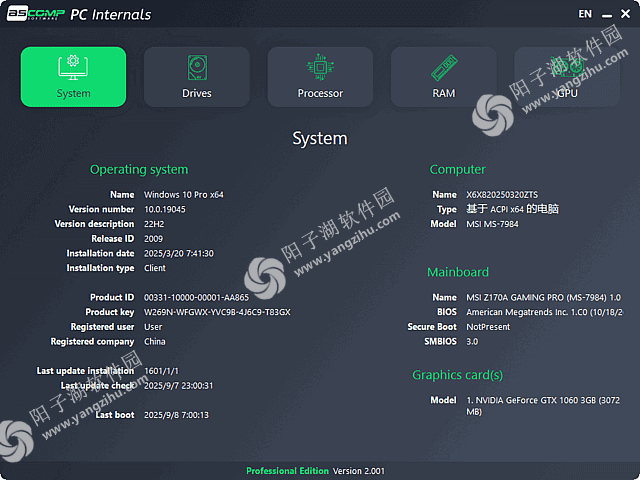640x480 pixels.
Task: Click the Secure Boot label
Action: 432,327
